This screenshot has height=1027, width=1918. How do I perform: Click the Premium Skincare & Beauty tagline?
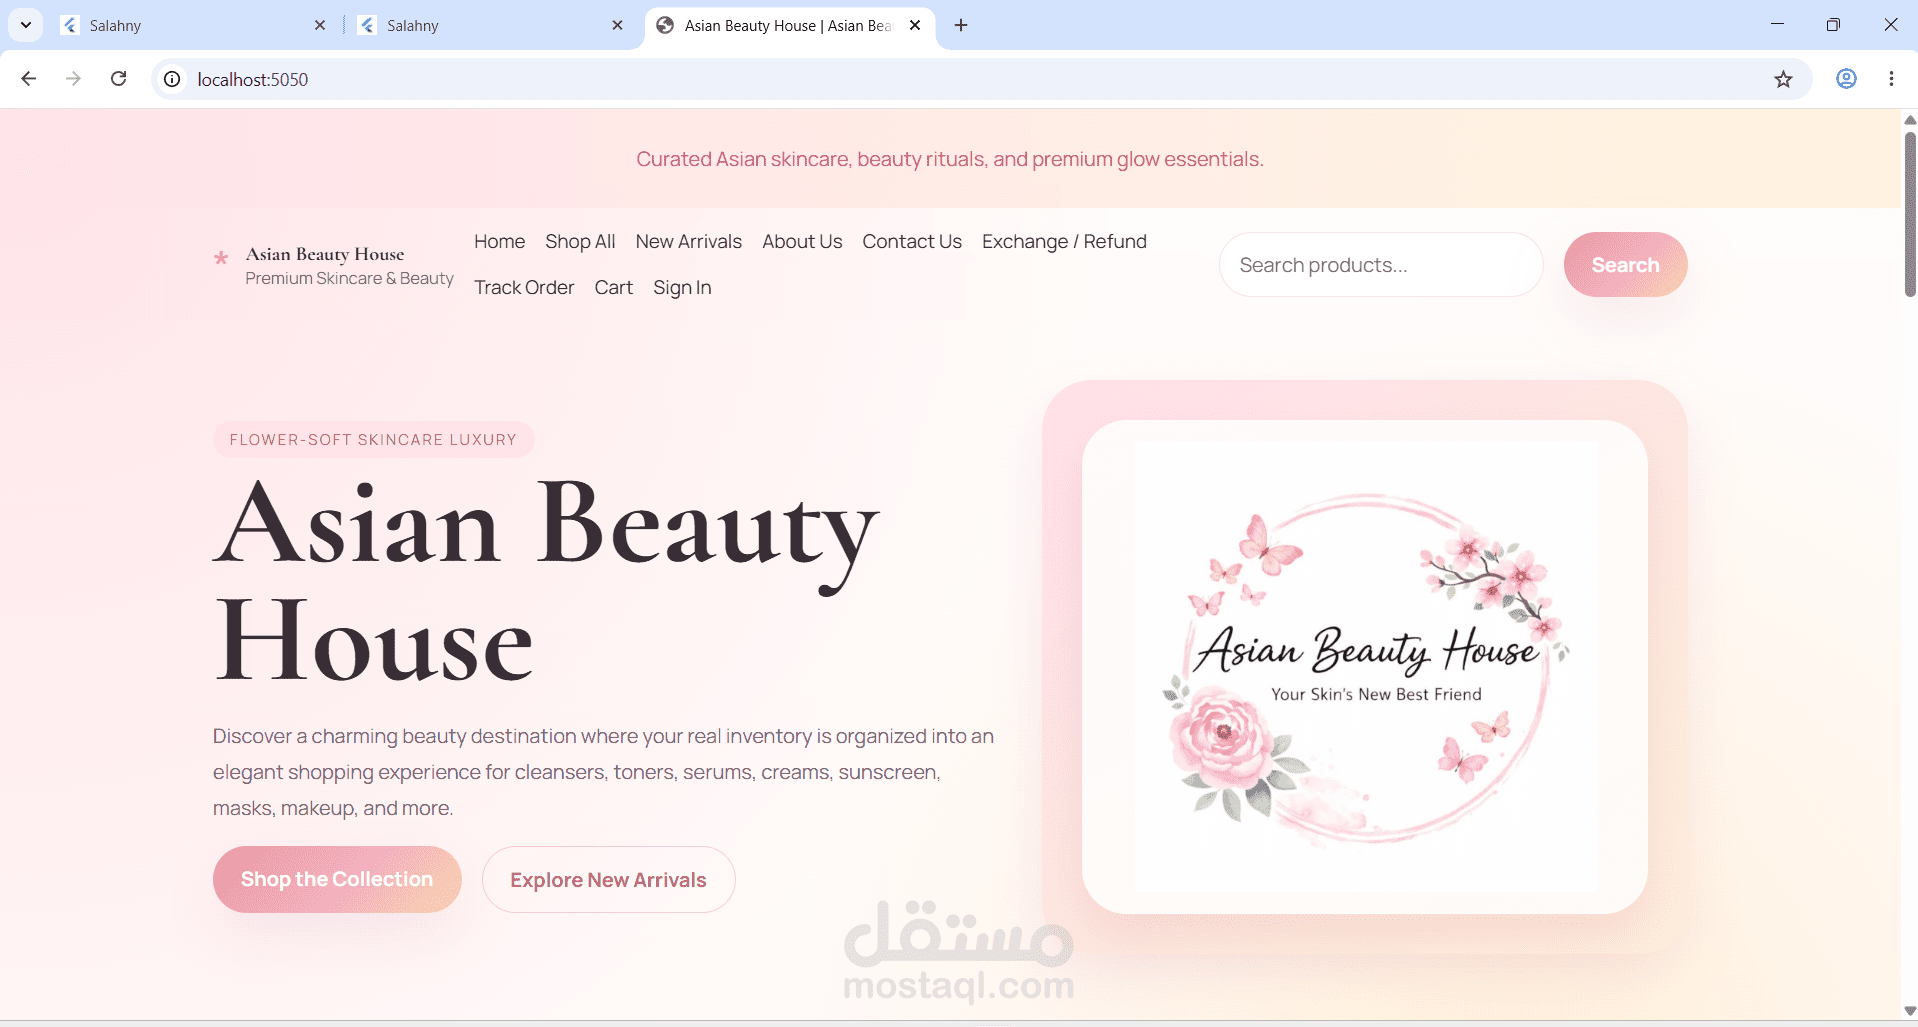click(x=349, y=278)
